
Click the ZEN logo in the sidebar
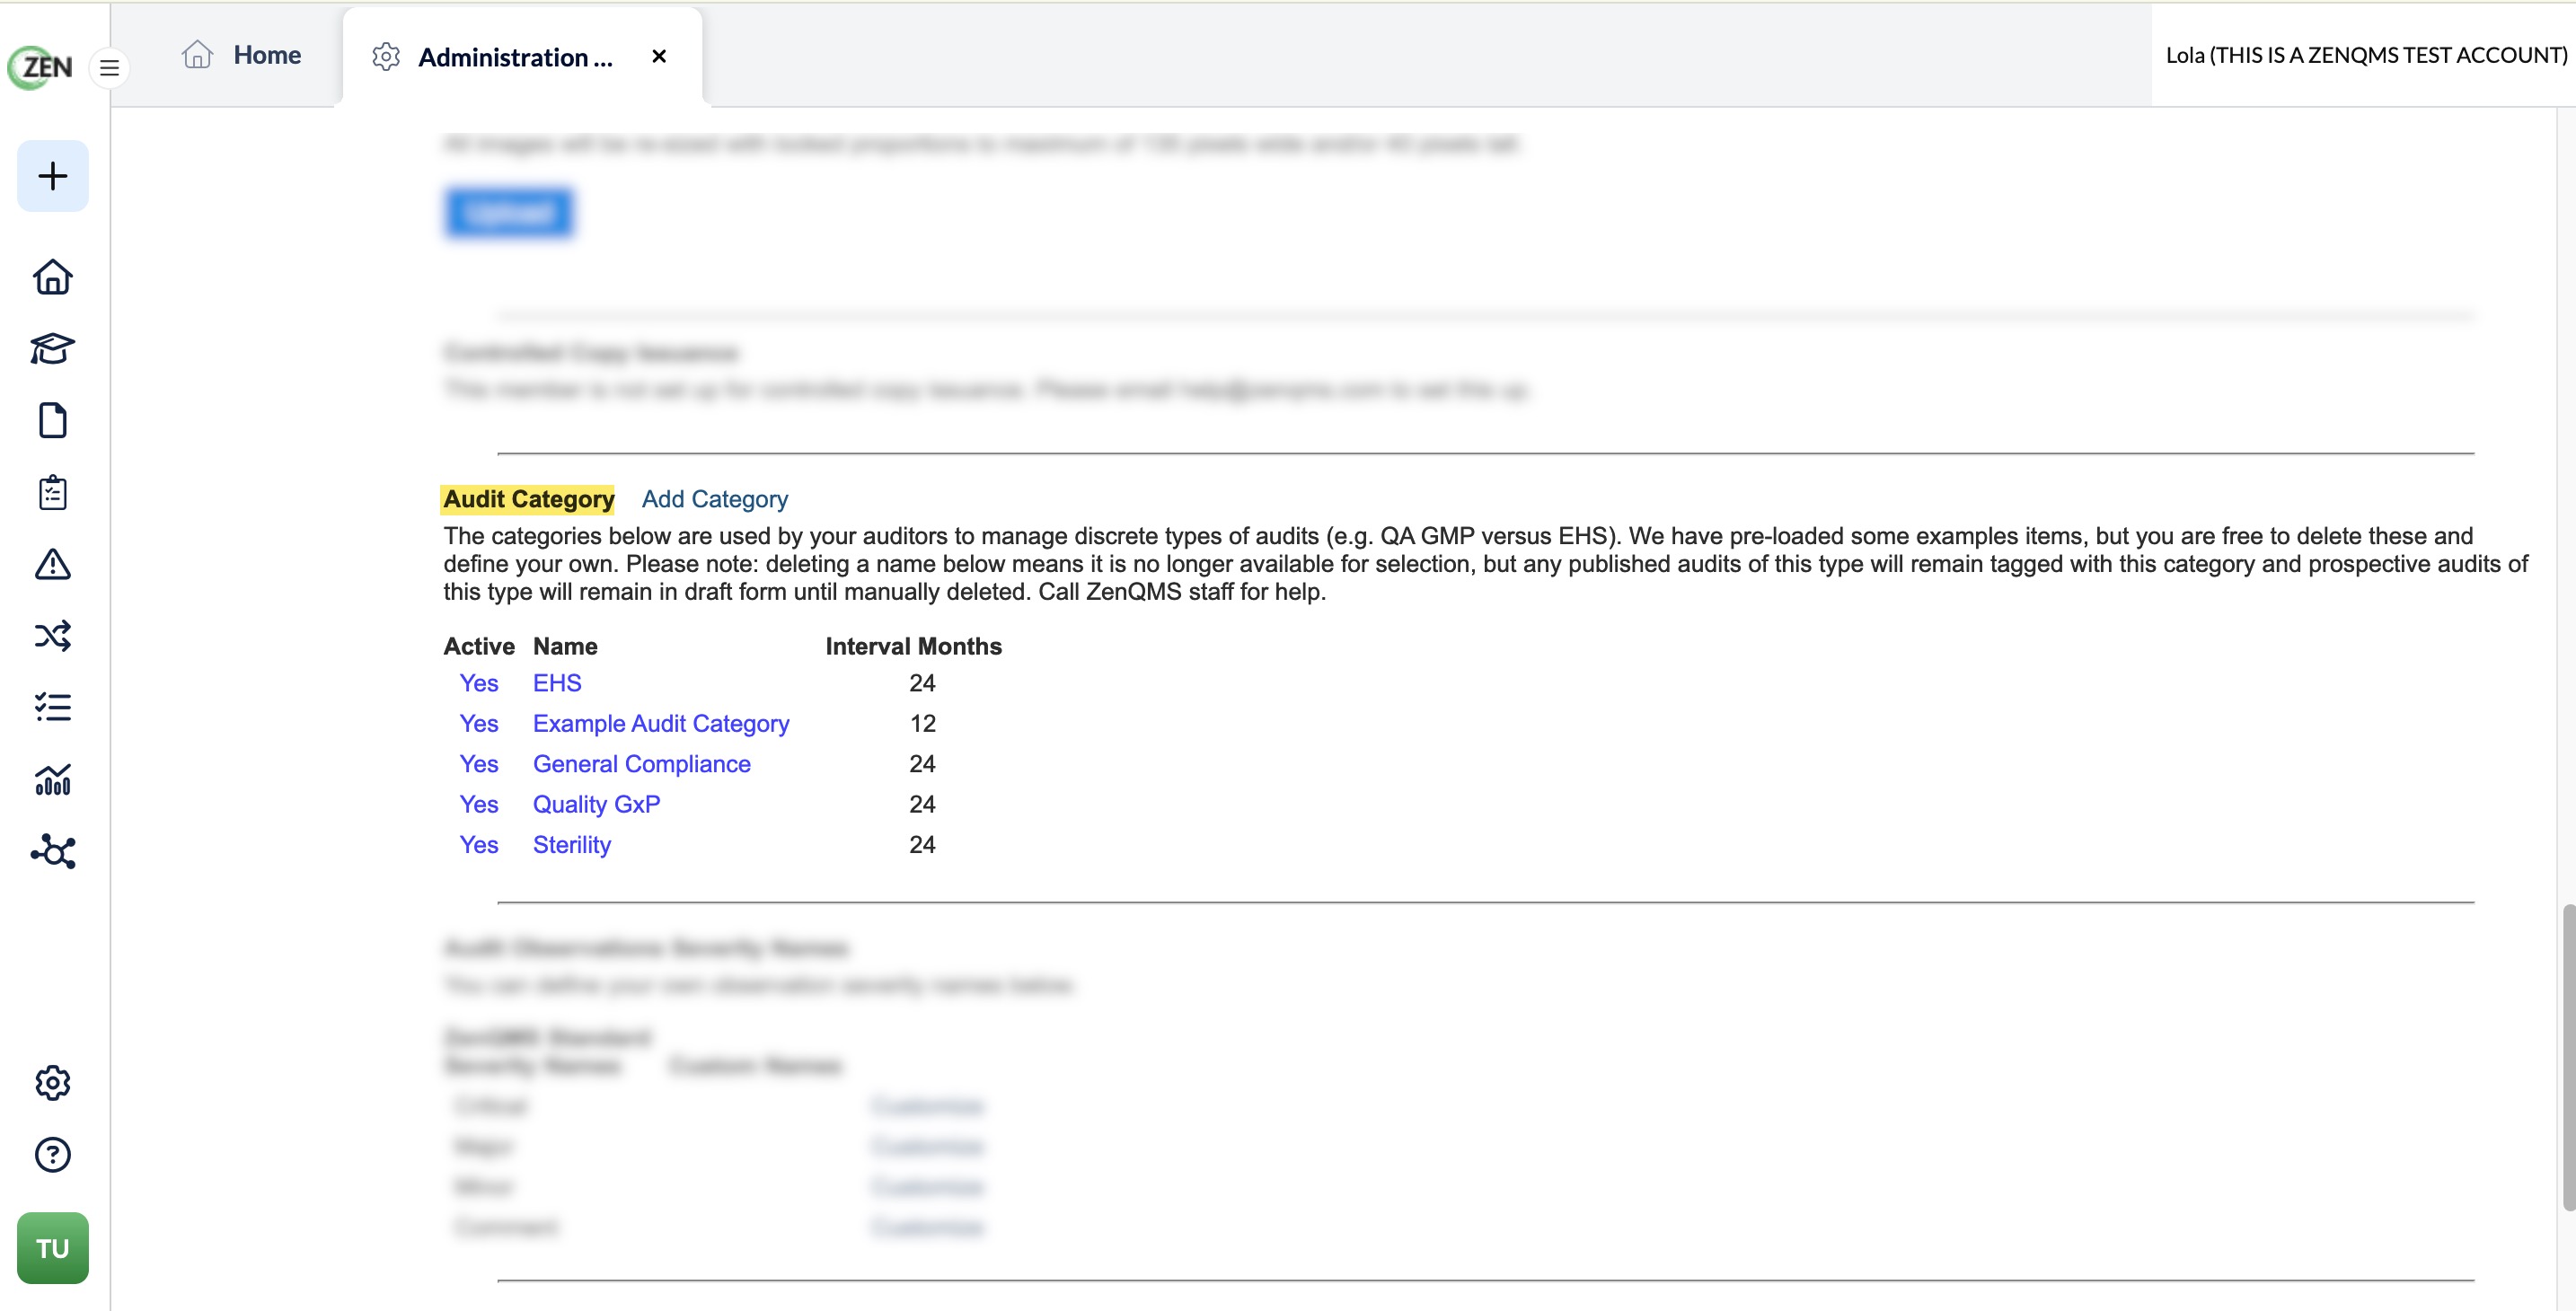40,67
